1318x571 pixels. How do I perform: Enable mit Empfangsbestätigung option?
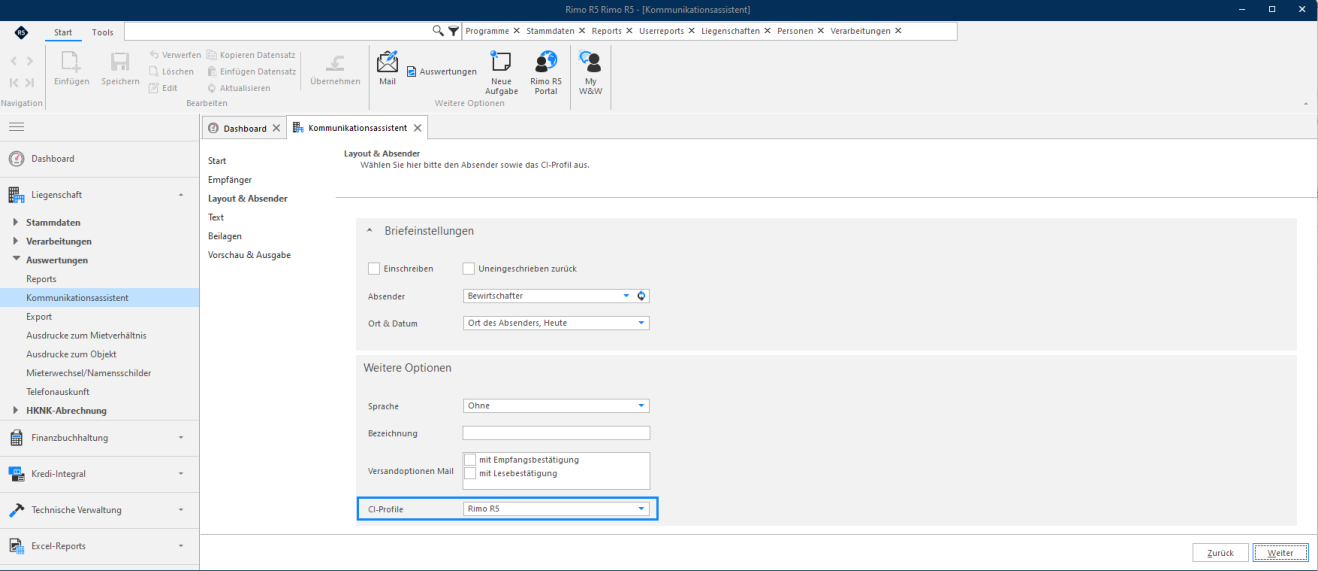[470, 460]
